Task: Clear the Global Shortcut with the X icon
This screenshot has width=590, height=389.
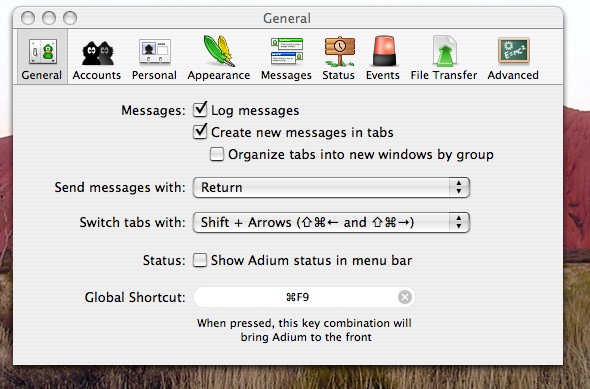Action: [x=405, y=297]
